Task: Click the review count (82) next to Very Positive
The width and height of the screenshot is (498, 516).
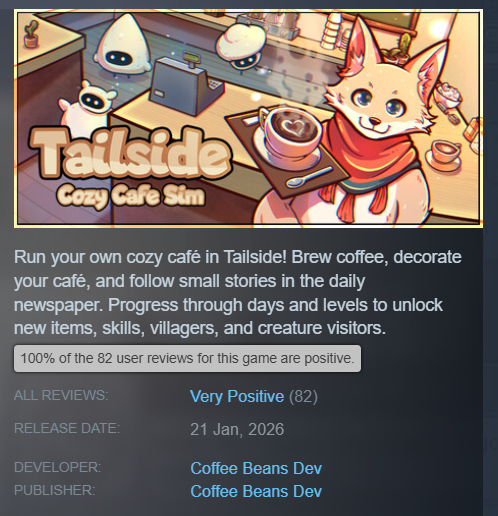Action: [303, 397]
